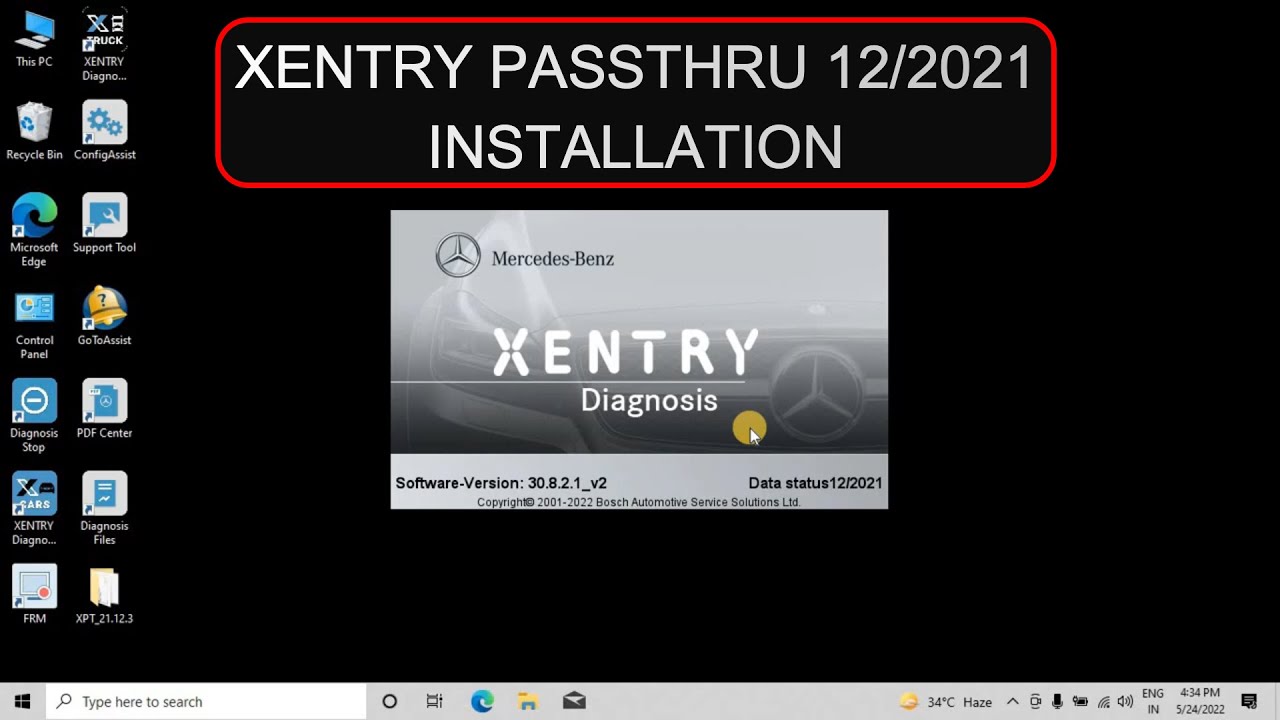Open the Support Tool shortcut

[x=104, y=224]
